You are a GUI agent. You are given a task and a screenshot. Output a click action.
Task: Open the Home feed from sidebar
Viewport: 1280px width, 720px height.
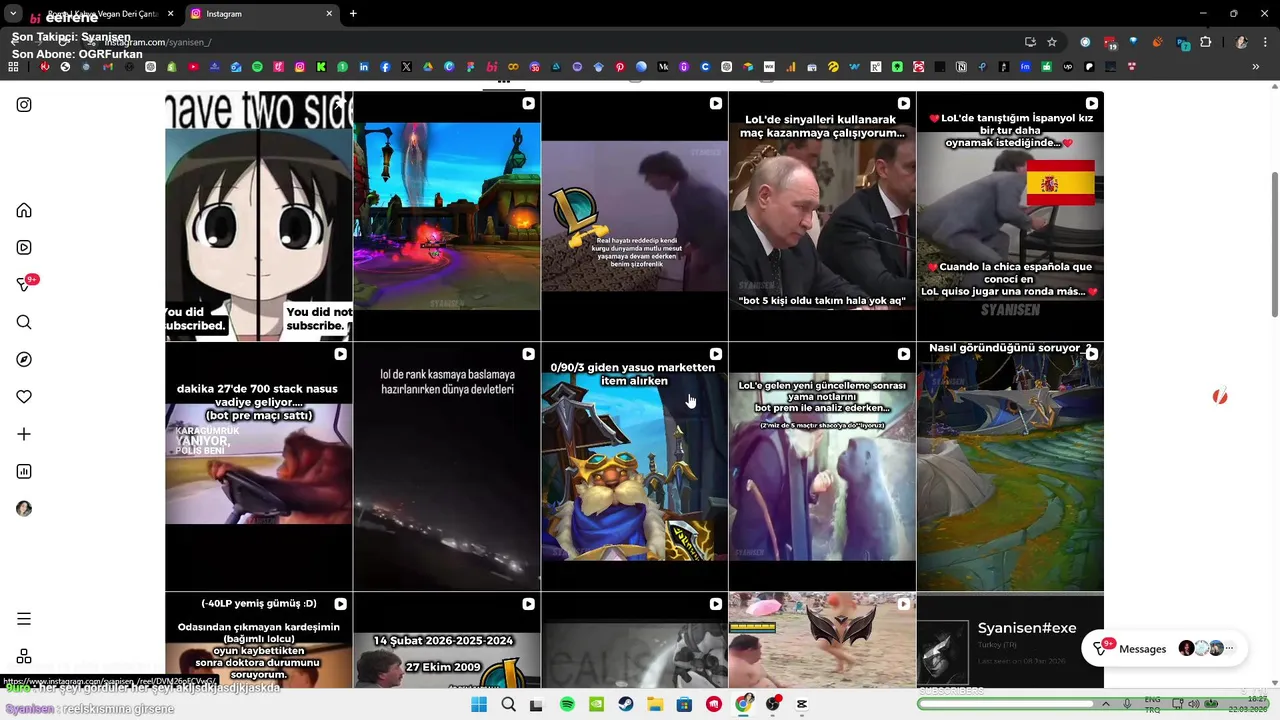[24, 210]
